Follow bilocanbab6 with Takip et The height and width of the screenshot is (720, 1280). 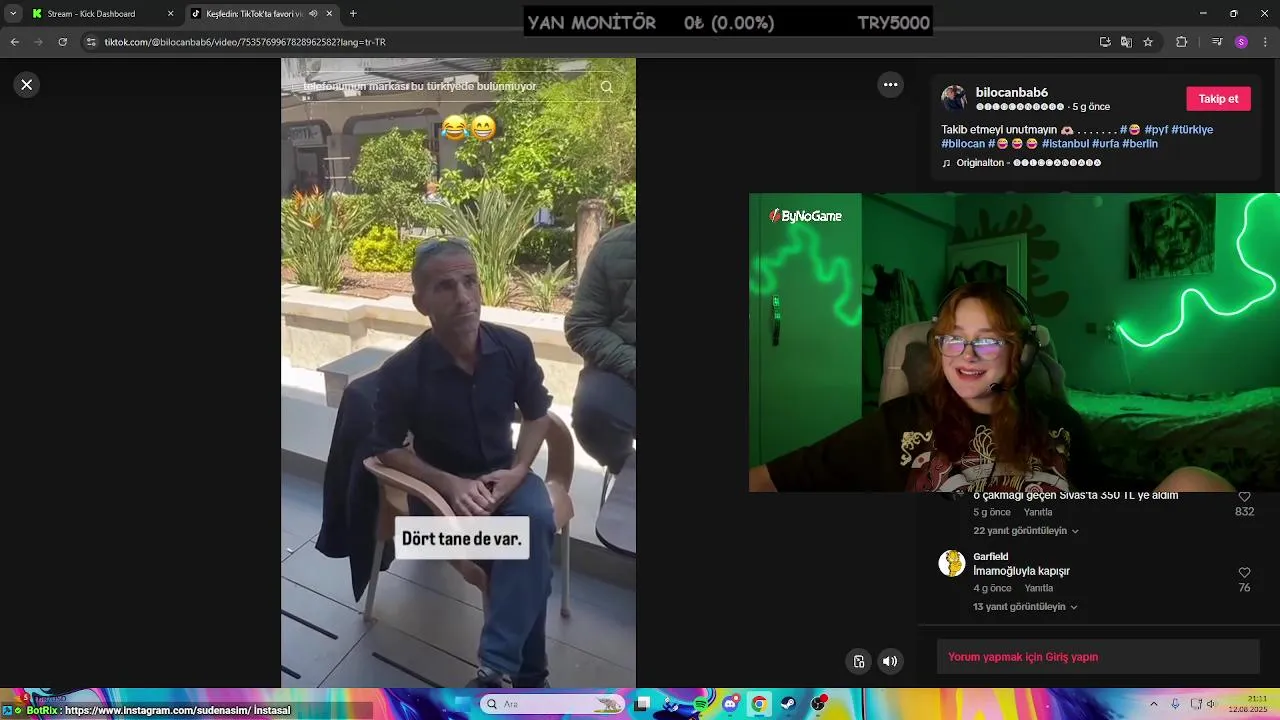click(1218, 99)
